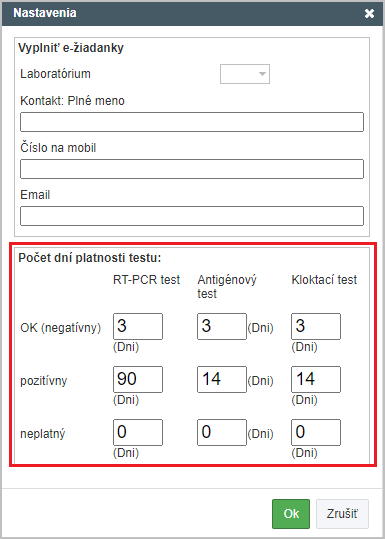The image size is (385, 539).
Task: Select the Email input field
Action: click(192, 216)
